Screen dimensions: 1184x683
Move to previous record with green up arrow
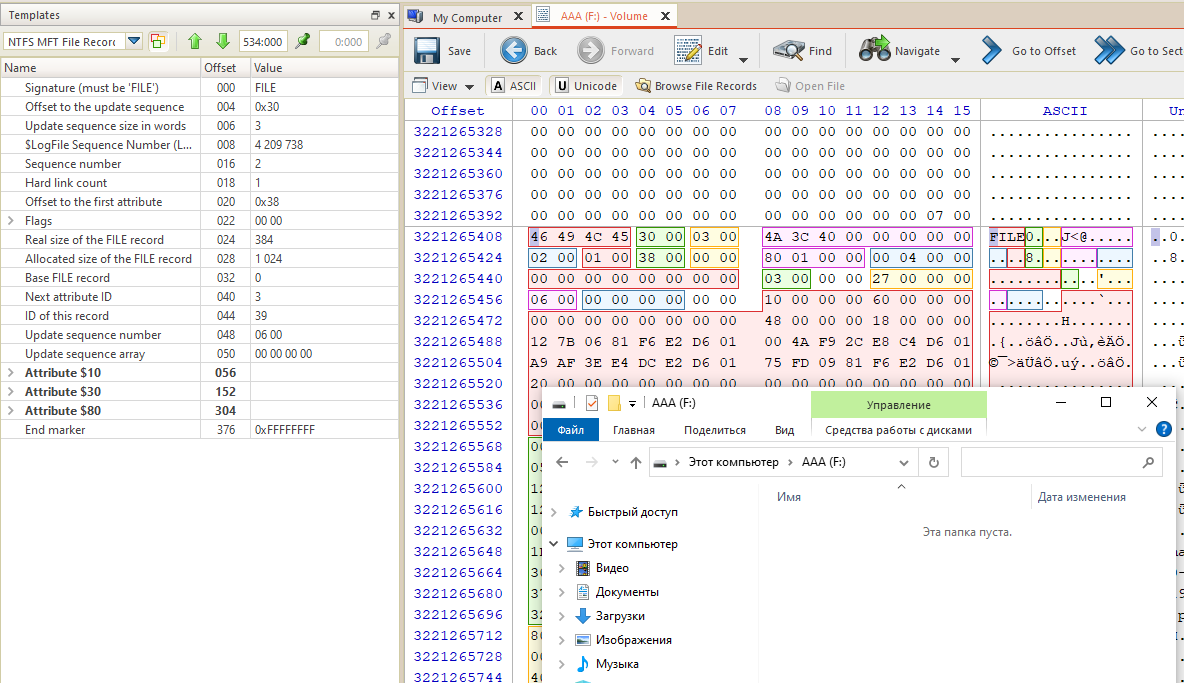[x=195, y=42]
